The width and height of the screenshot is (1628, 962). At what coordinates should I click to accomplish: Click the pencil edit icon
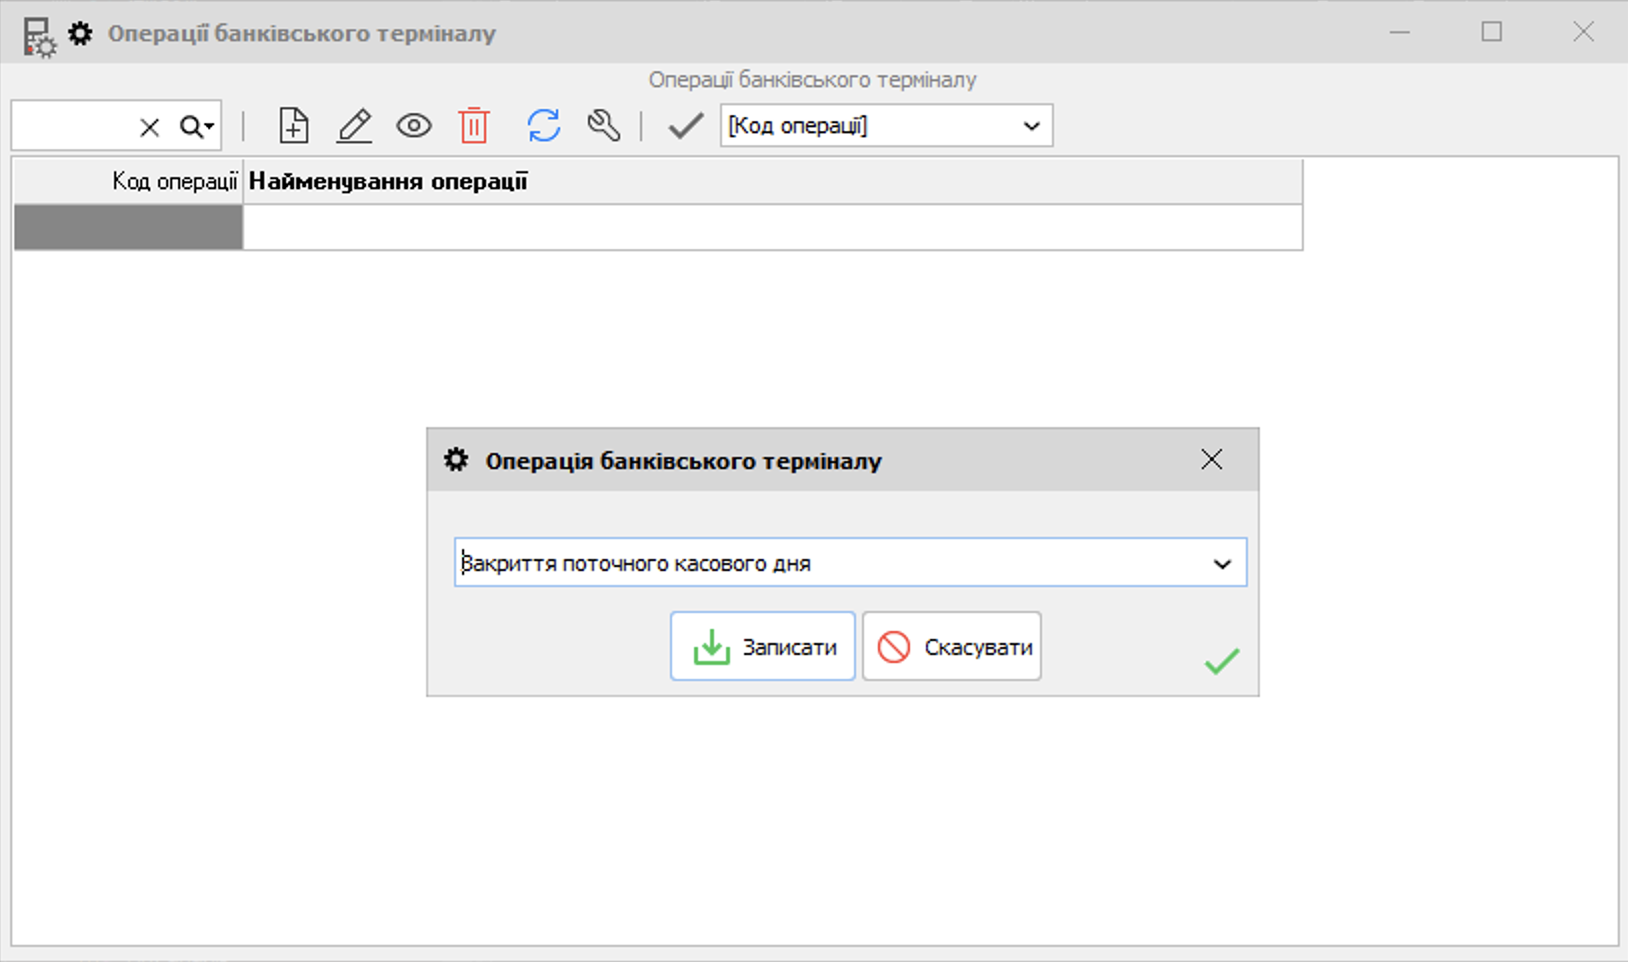coord(354,126)
